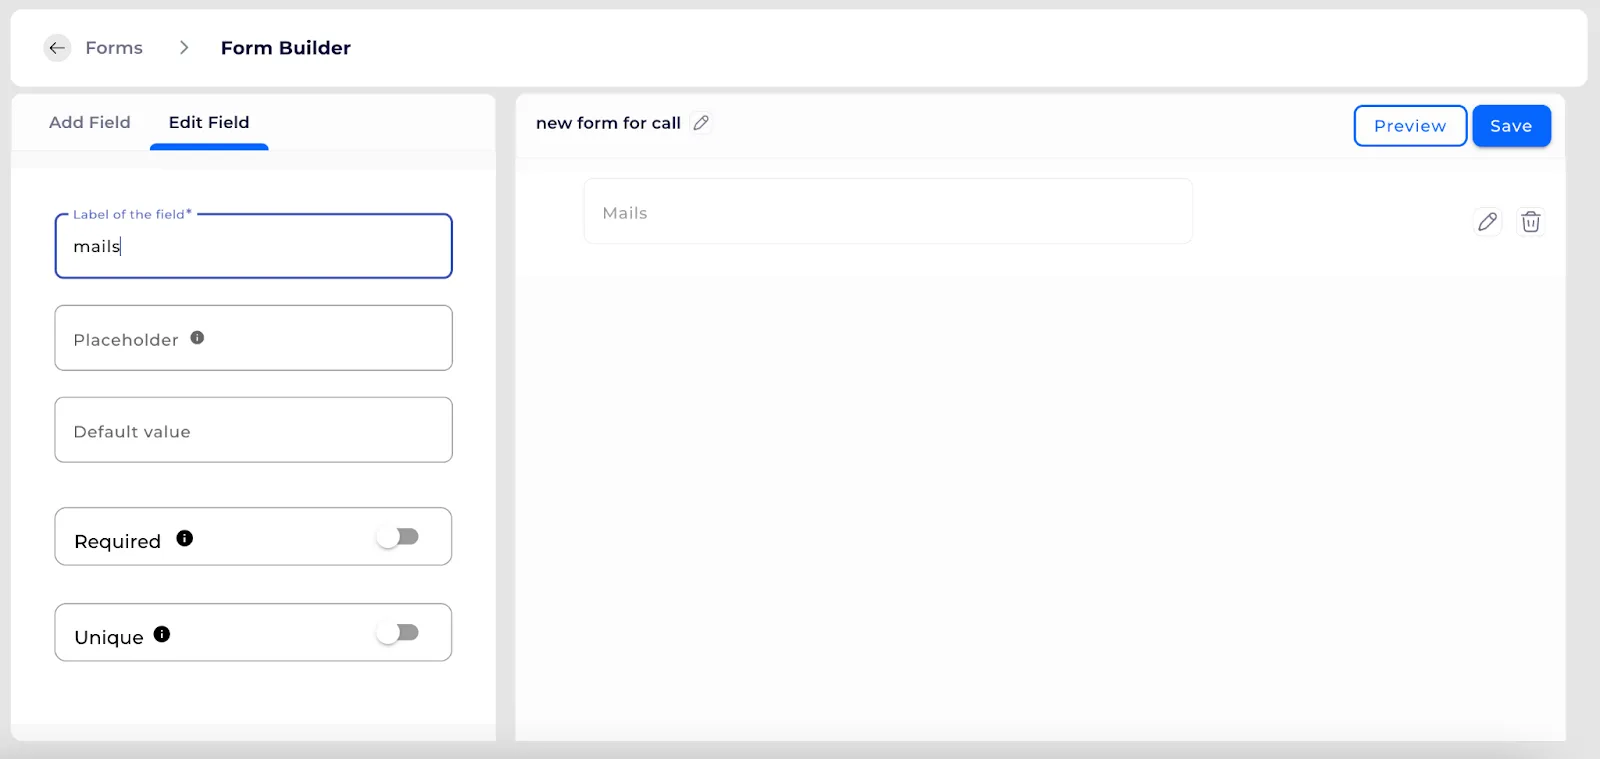The height and width of the screenshot is (759, 1600).
Task: Click the edit pencil icon for Mails field
Action: pyautogui.click(x=1487, y=222)
